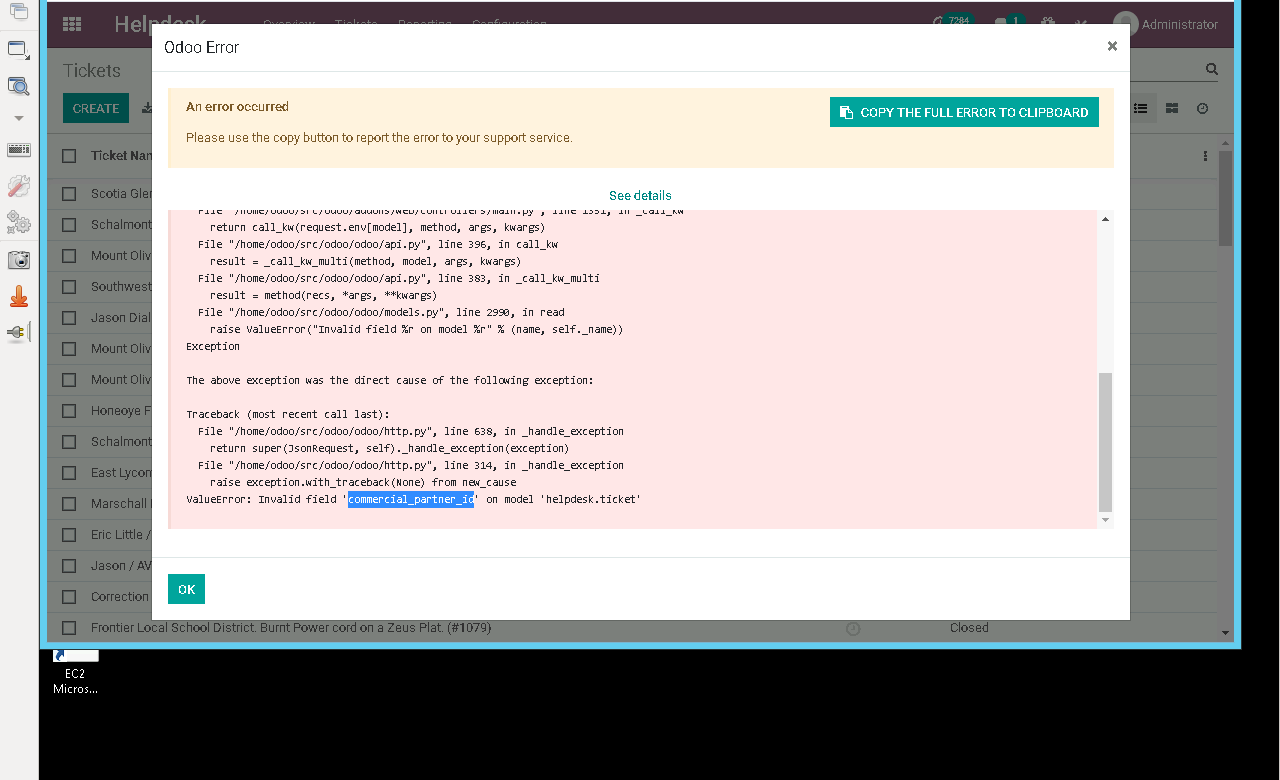Image resolution: width=1280 pixels, height=780 pixels.
Task: Click ticket list scrollbar down arrow
Action: point(1225,633)
